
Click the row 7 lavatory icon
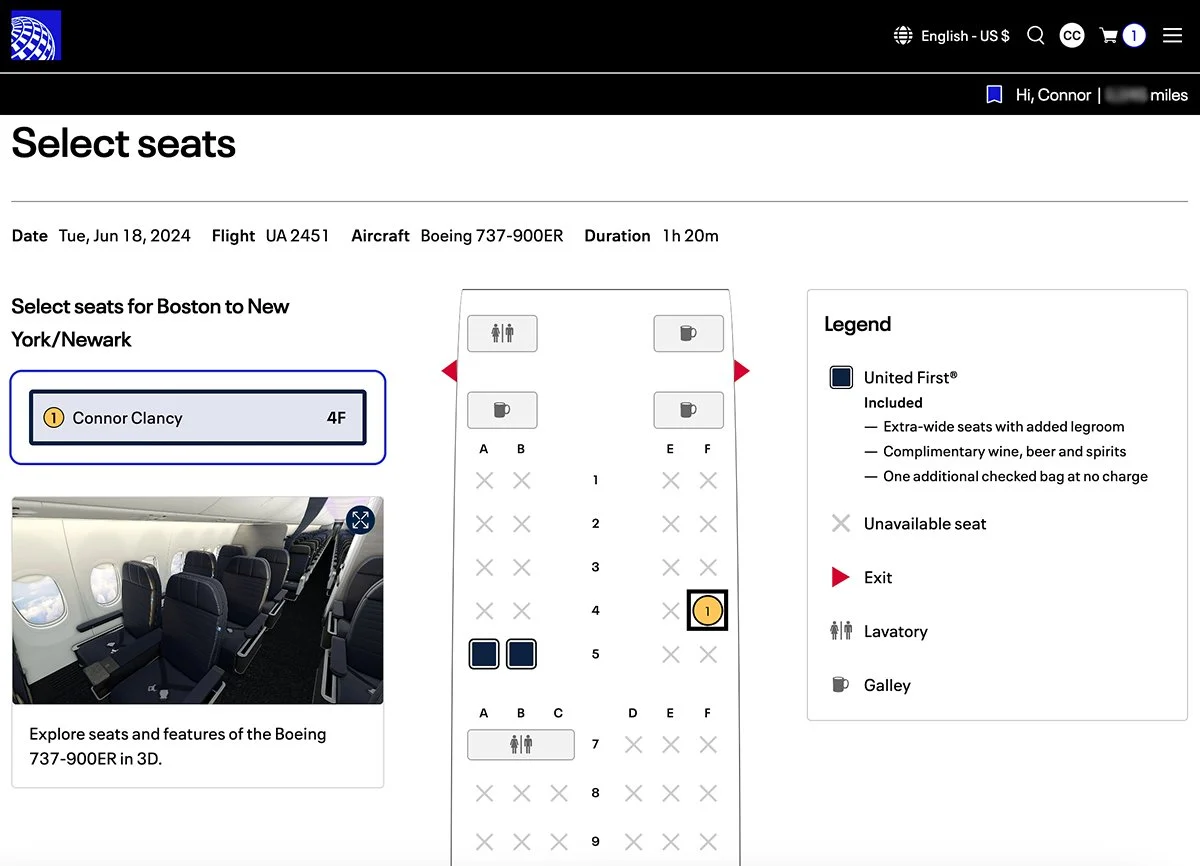pos(521,744)
